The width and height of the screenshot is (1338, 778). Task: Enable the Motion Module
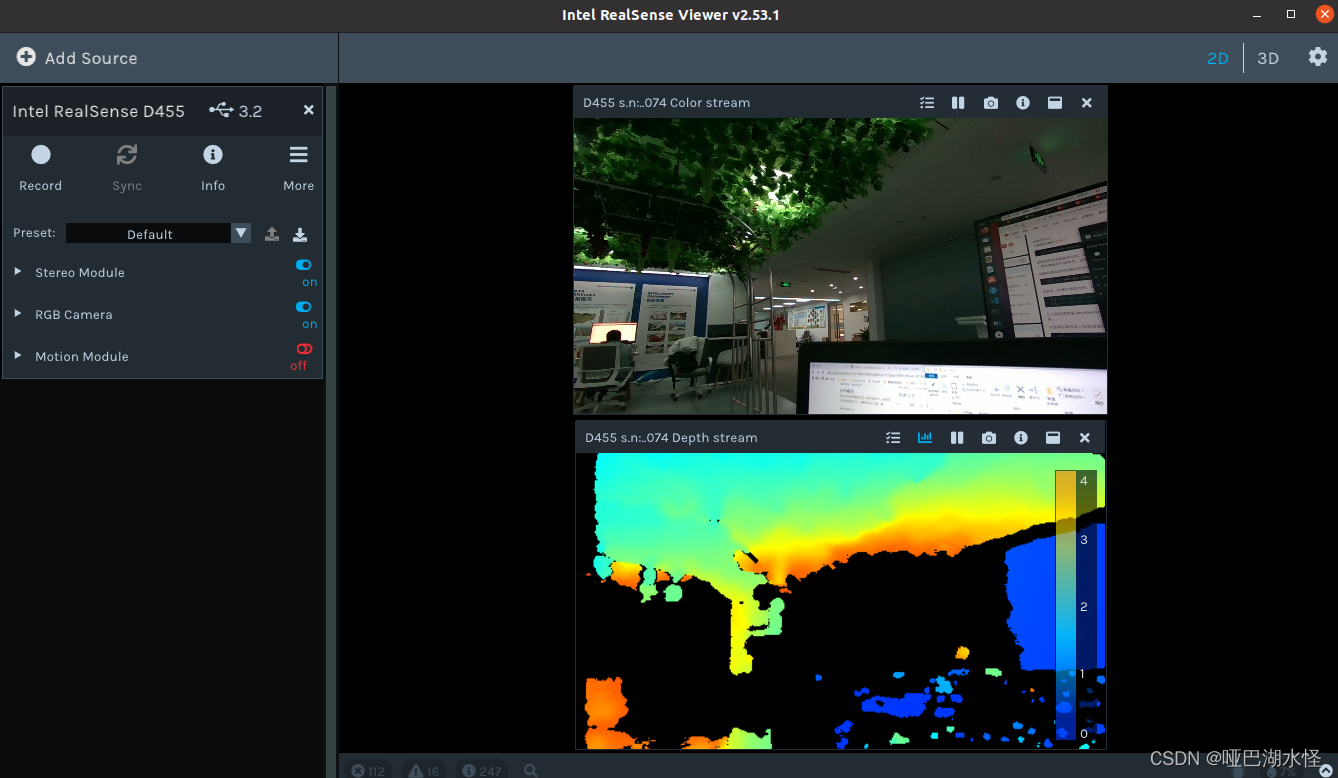click(x=302, y=349)
